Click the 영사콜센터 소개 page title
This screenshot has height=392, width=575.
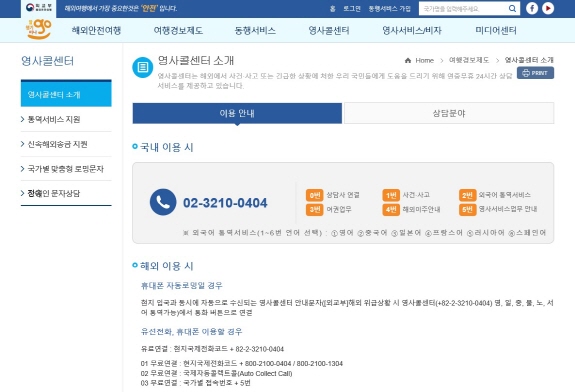point(196,61)
